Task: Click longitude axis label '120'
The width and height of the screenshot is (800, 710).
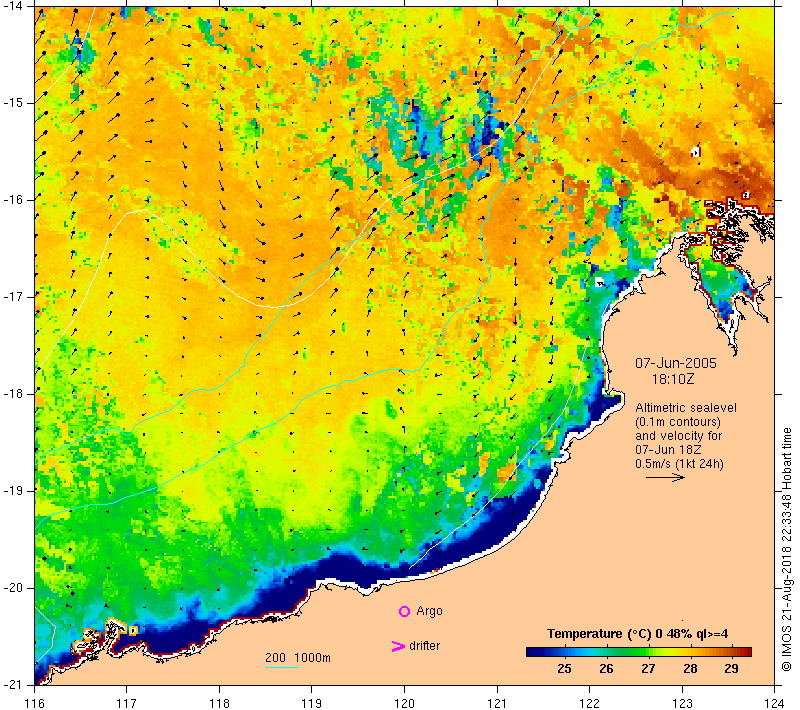Action: pos(405,703)
